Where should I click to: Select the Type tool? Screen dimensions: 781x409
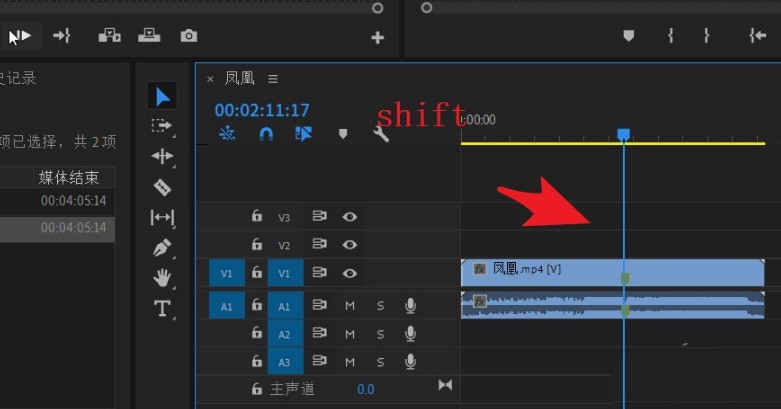[162, 309]
